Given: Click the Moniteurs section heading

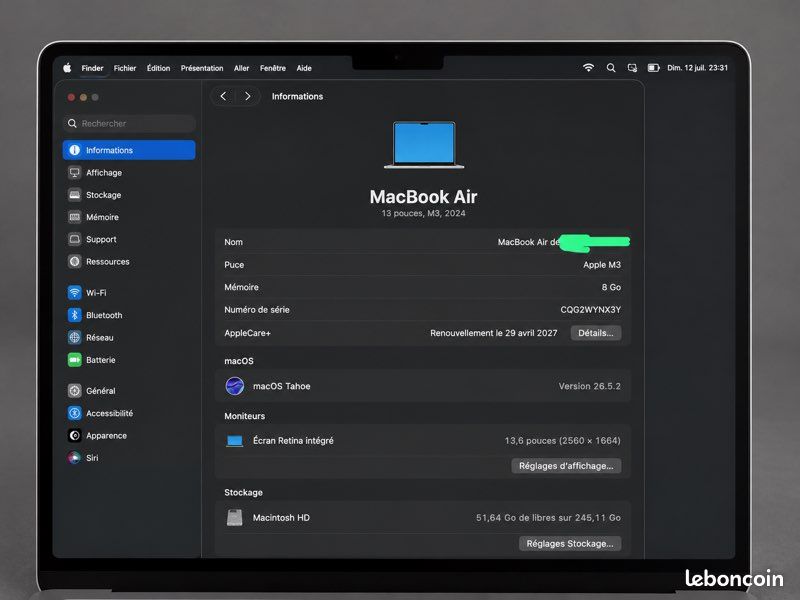Looking at the screenshot, I should [x=244, y=416].
